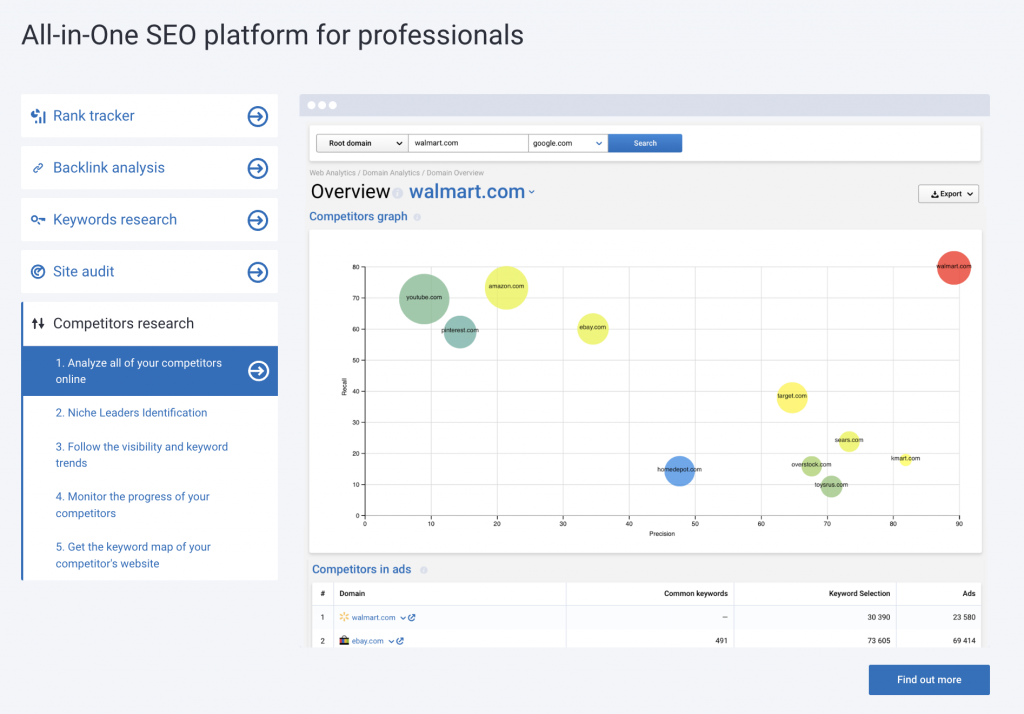The height and width of the screenshot is (714, 1024).
Task: Open 5. Get the keyword map item
Action: (133, 555)
